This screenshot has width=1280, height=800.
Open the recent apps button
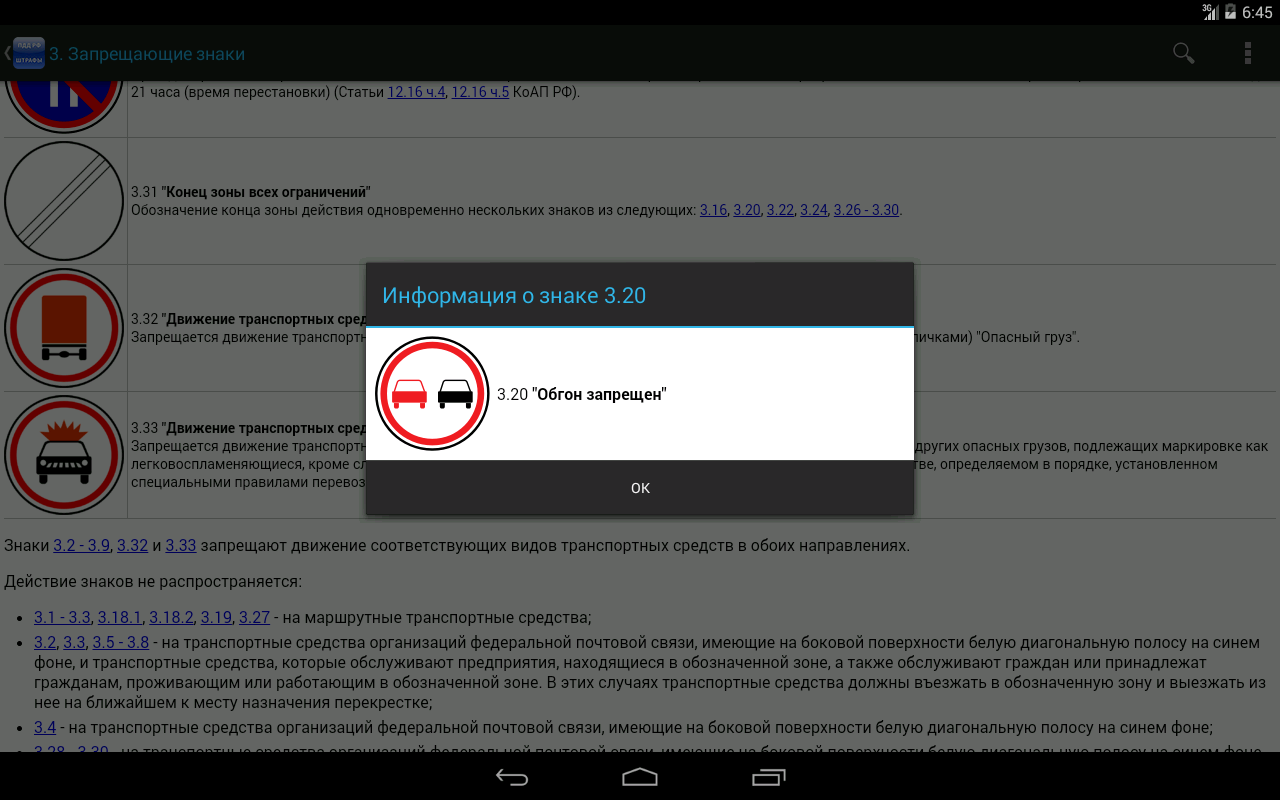(768, 776)
